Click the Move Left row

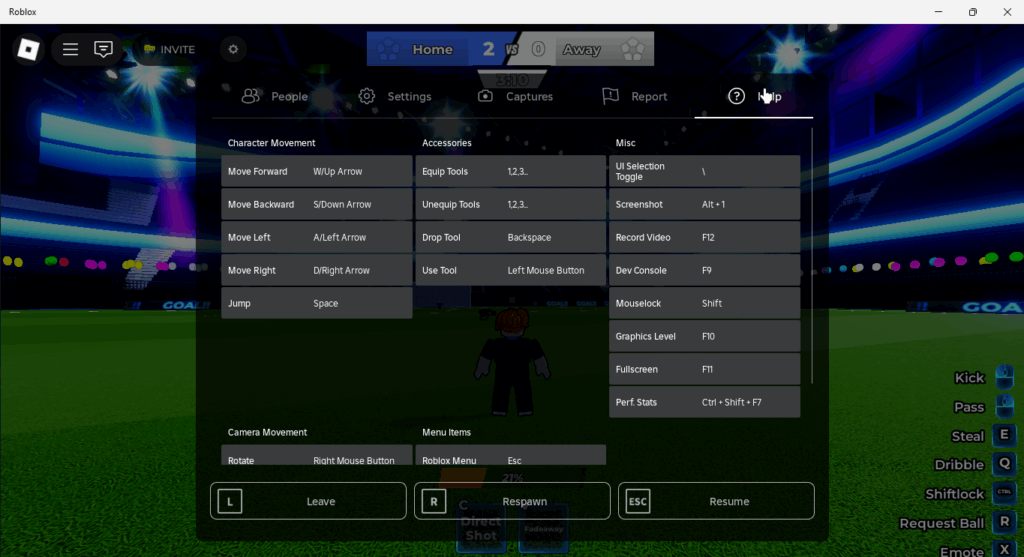pyautogui.click(x=317, y=237)
